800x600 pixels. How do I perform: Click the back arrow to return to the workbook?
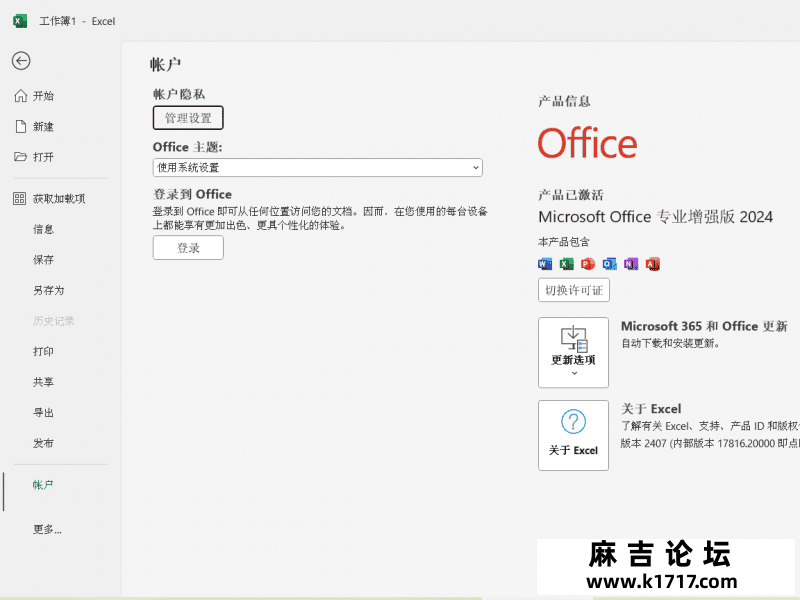click(21, 61)
